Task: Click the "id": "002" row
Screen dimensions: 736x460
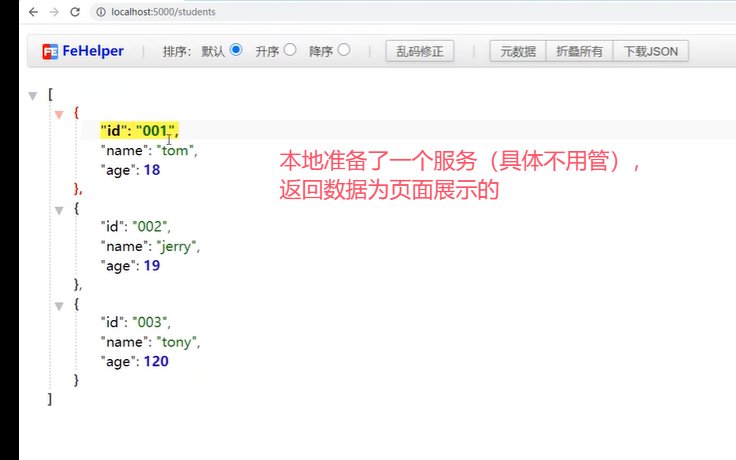Action: click(x=136, y=227)
